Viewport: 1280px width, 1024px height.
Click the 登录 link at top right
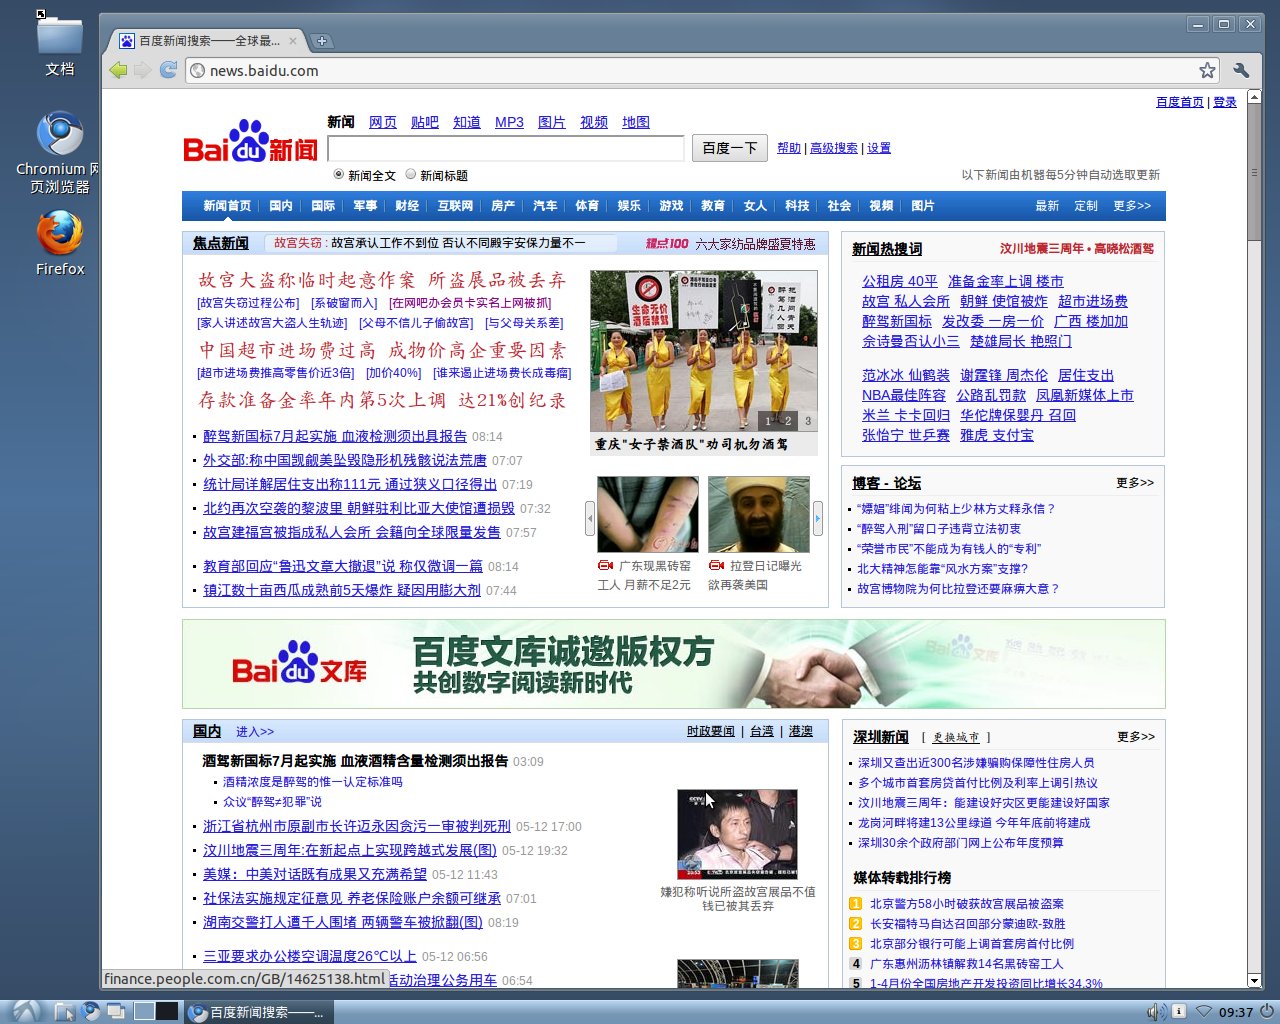click(x=1225, y=102)
